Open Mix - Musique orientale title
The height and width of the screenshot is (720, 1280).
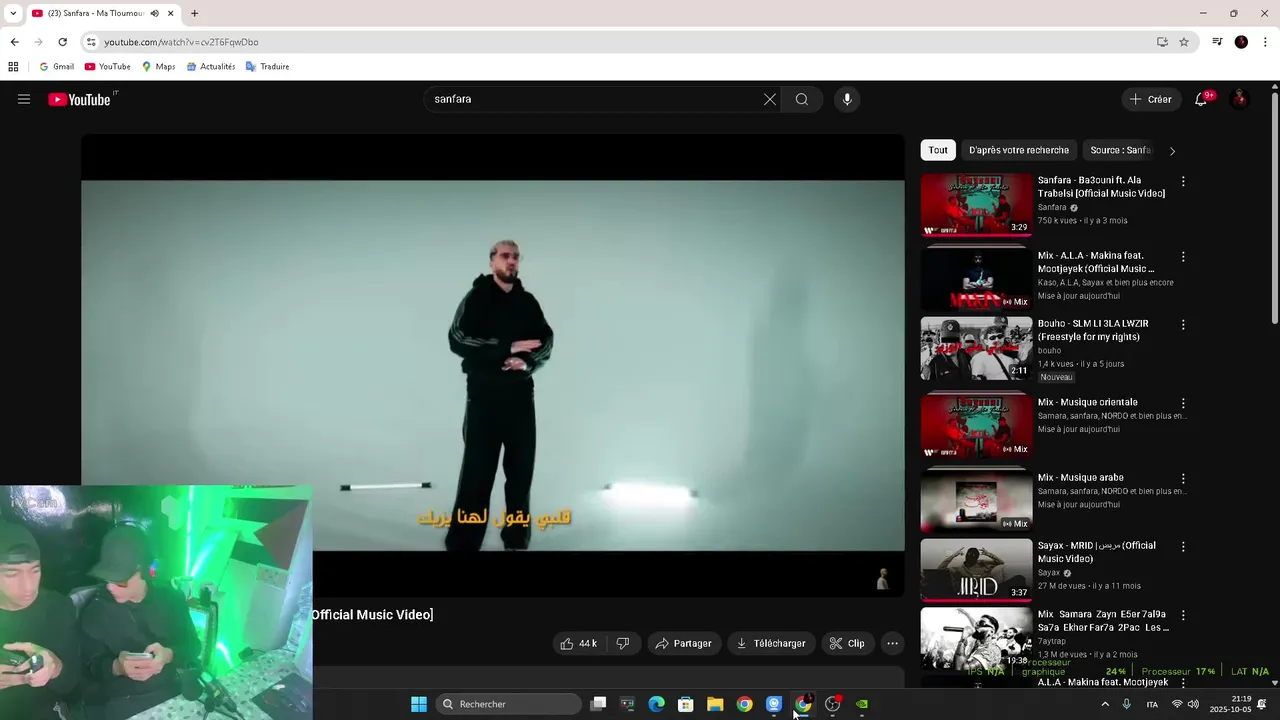(1087, 402)
